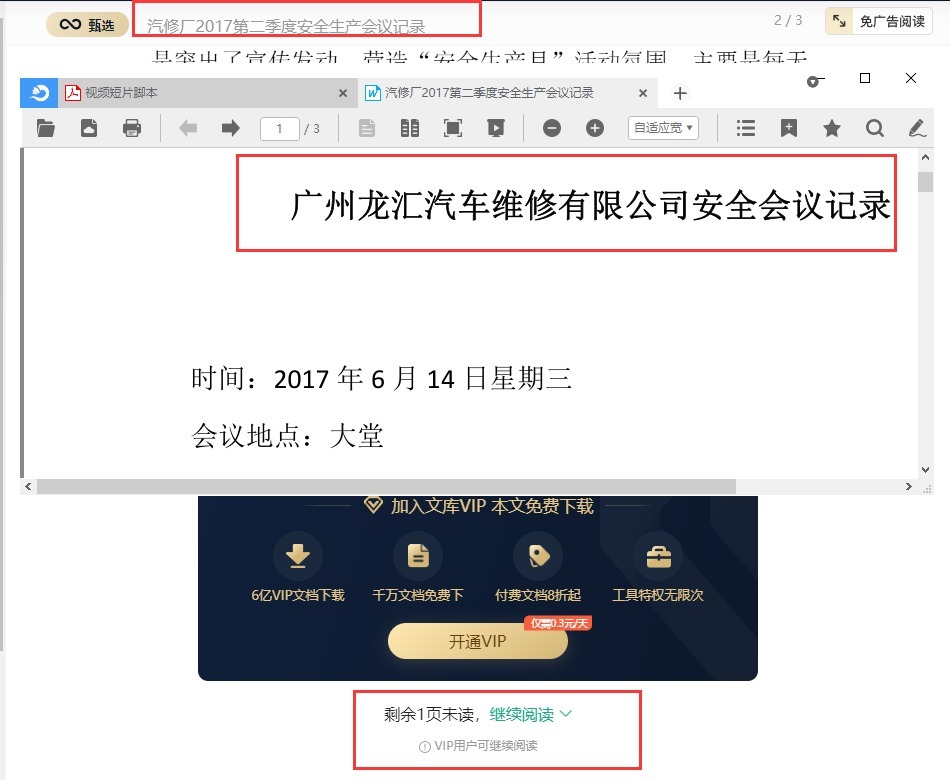Open the table of contents list icon
The height and width of the screenshot is (780, 950).
(745, 128)
